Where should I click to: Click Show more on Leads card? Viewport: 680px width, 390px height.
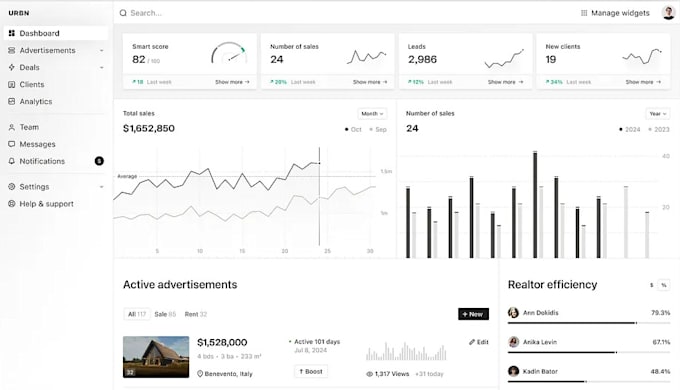point(505,82)
